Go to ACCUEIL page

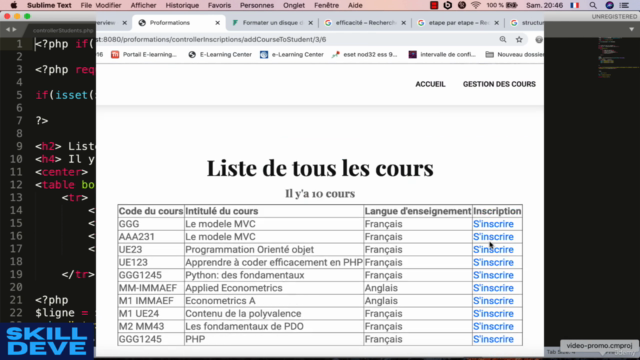coord(430,84)
